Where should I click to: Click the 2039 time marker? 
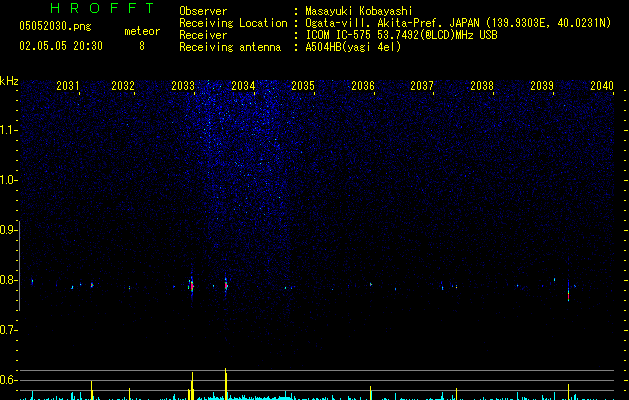[x=542, y=86]
